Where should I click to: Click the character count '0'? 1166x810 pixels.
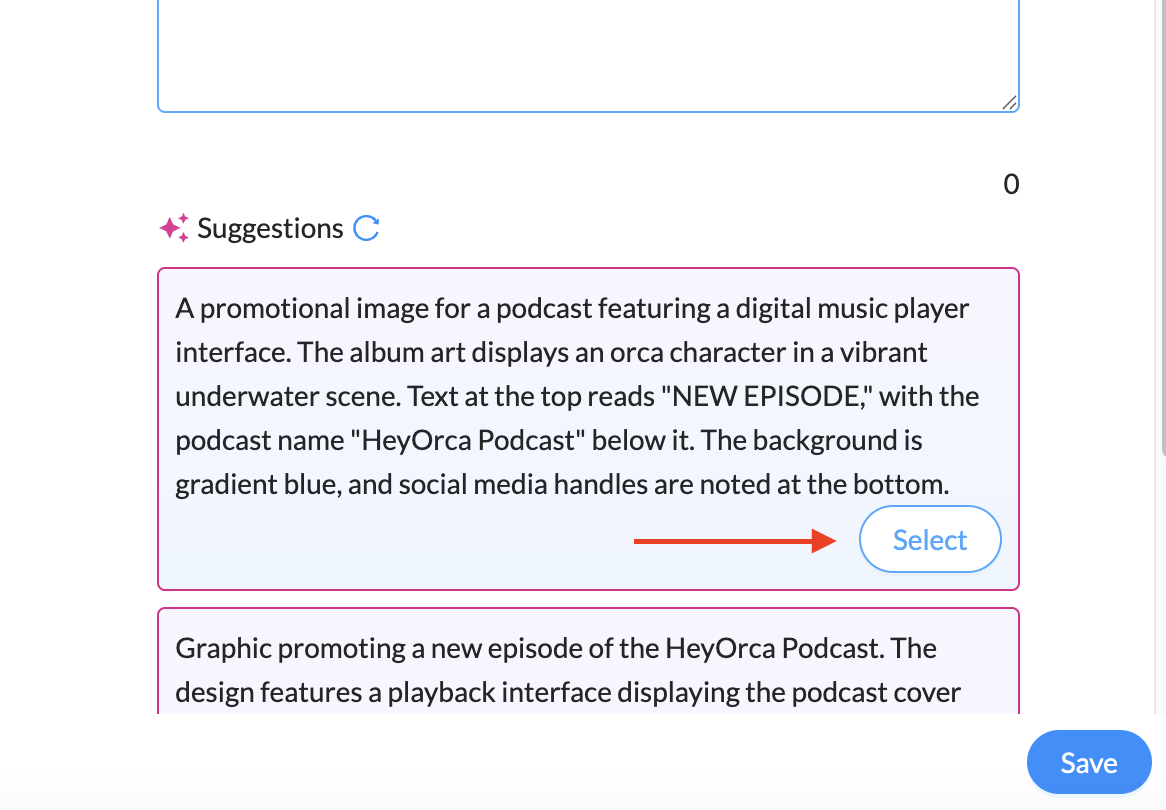1011,184
